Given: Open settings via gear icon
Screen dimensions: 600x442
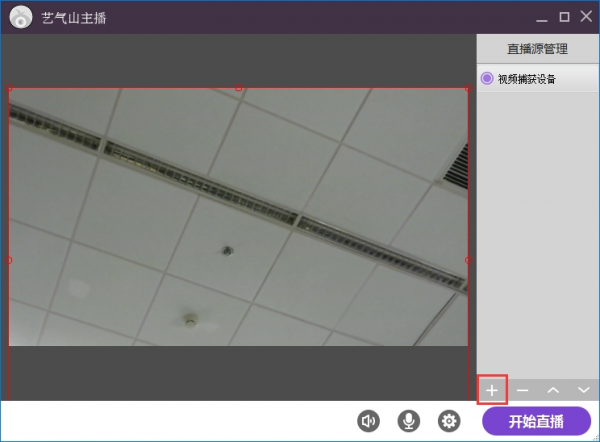Looking at the screenshot, I should 449,421.
